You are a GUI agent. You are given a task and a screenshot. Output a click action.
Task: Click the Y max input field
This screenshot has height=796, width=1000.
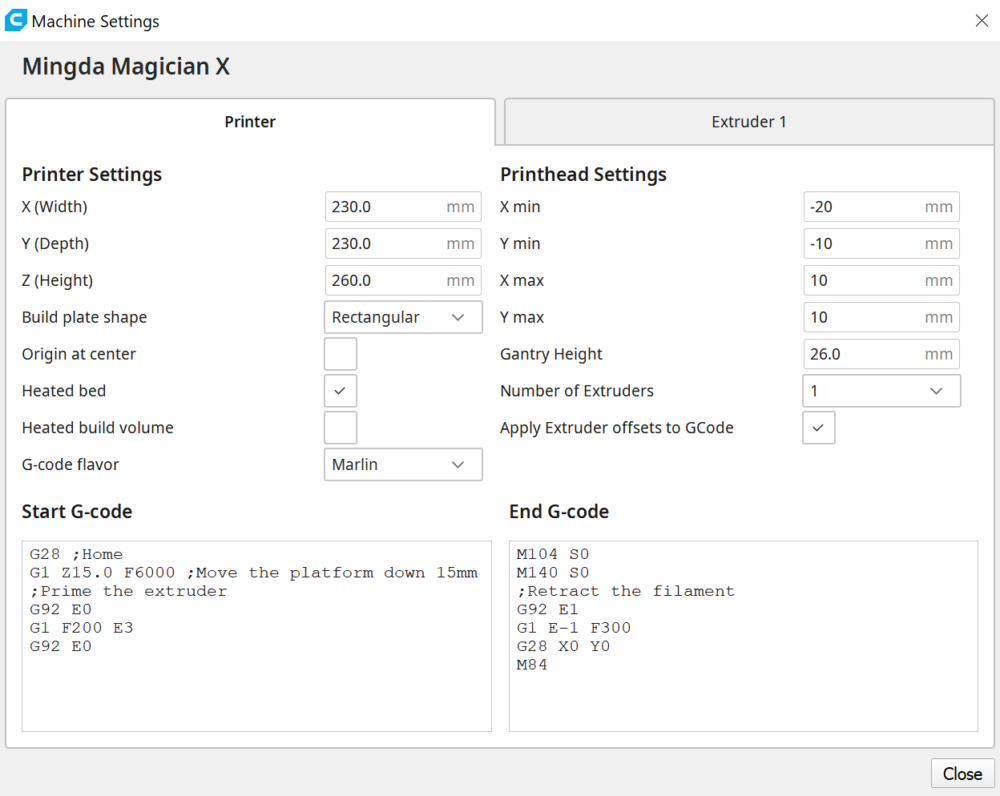881,318
